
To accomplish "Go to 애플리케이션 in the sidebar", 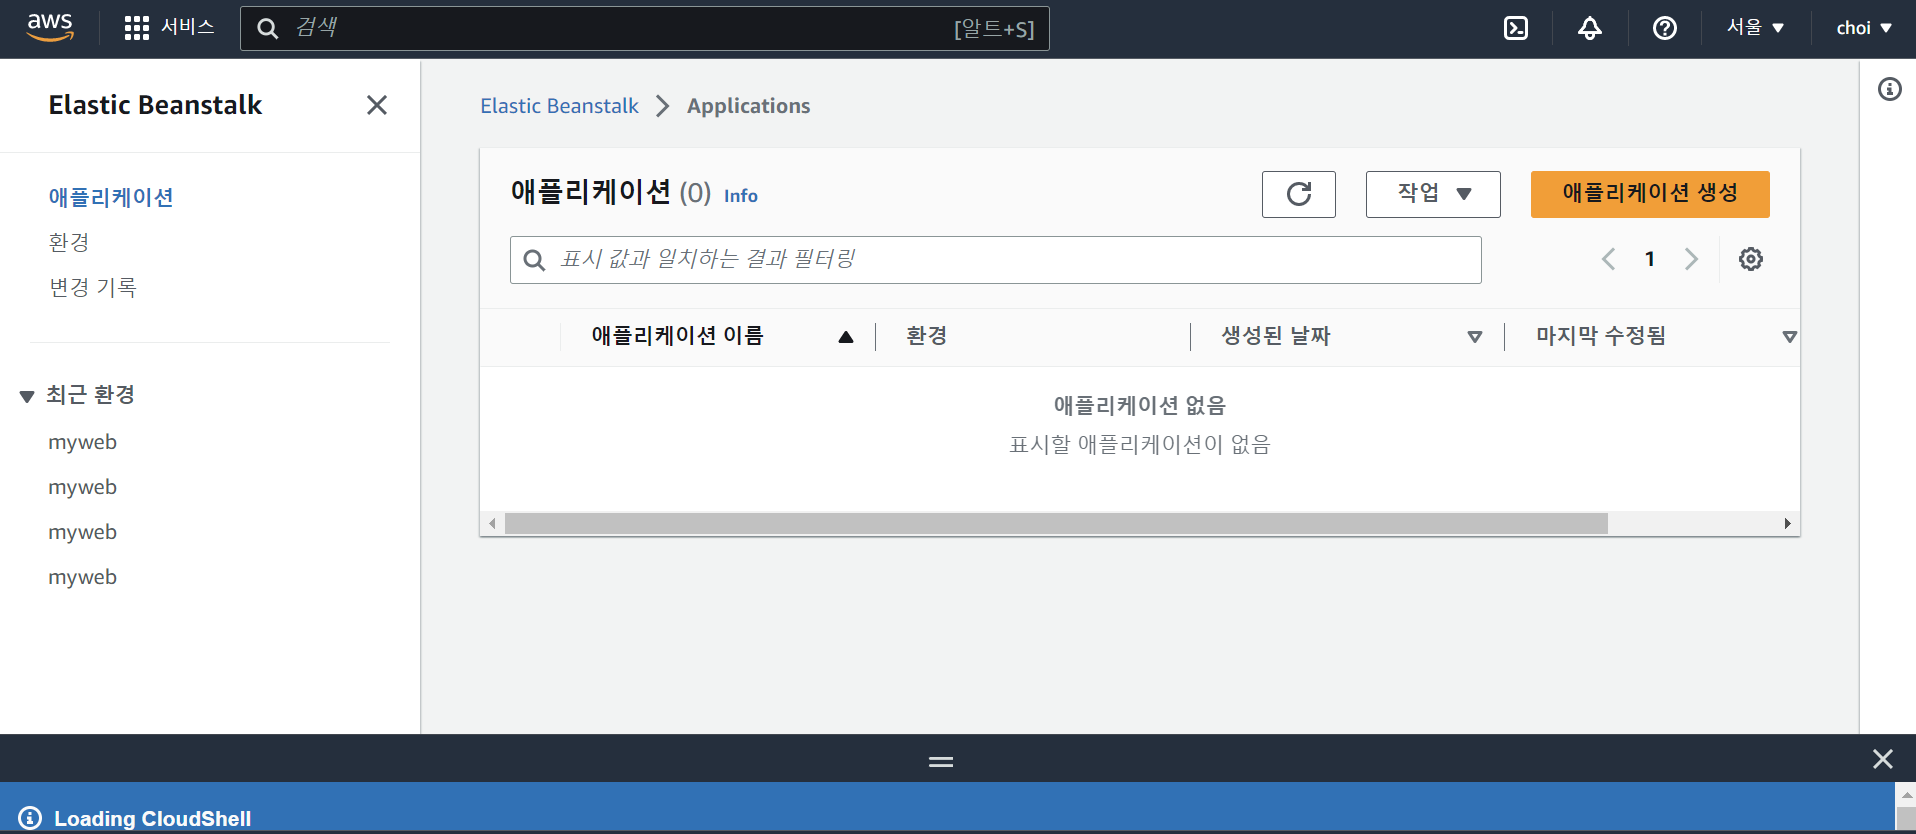I will pos(111,197).
